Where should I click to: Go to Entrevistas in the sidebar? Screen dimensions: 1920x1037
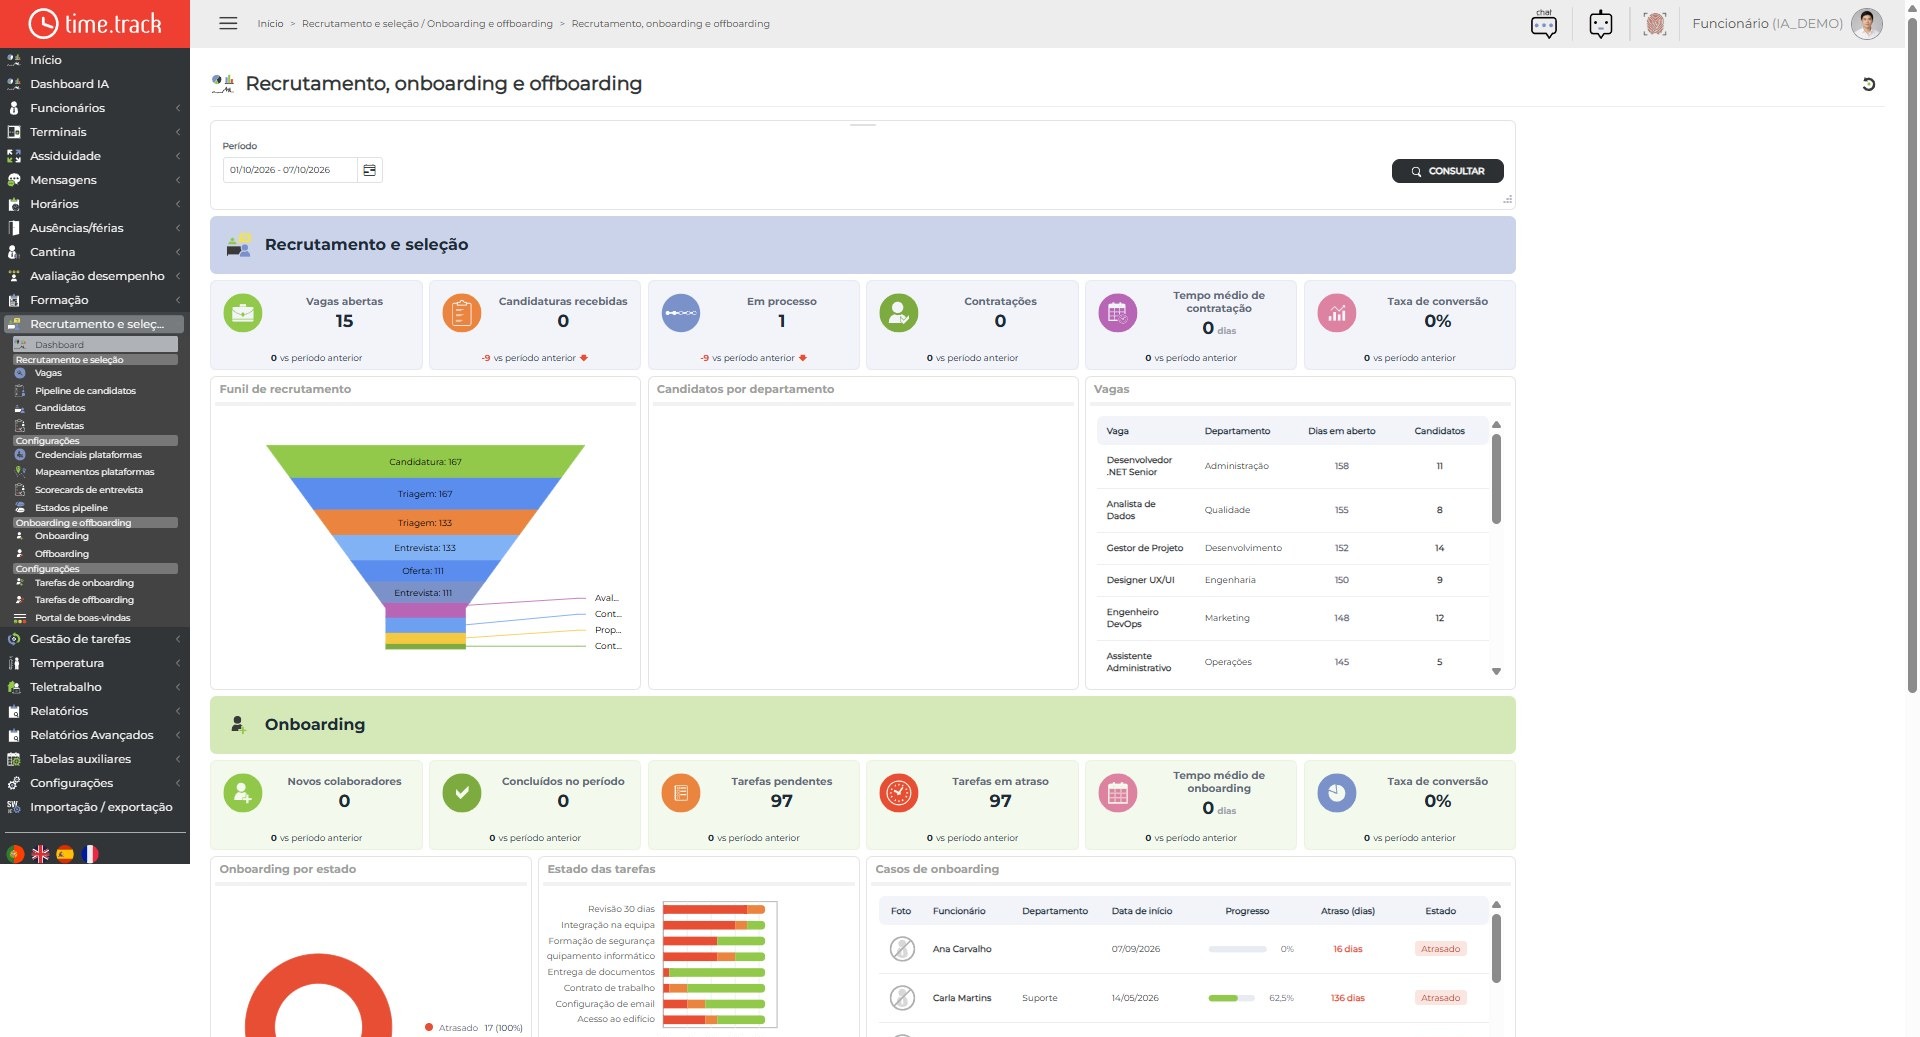pos(59,426)
